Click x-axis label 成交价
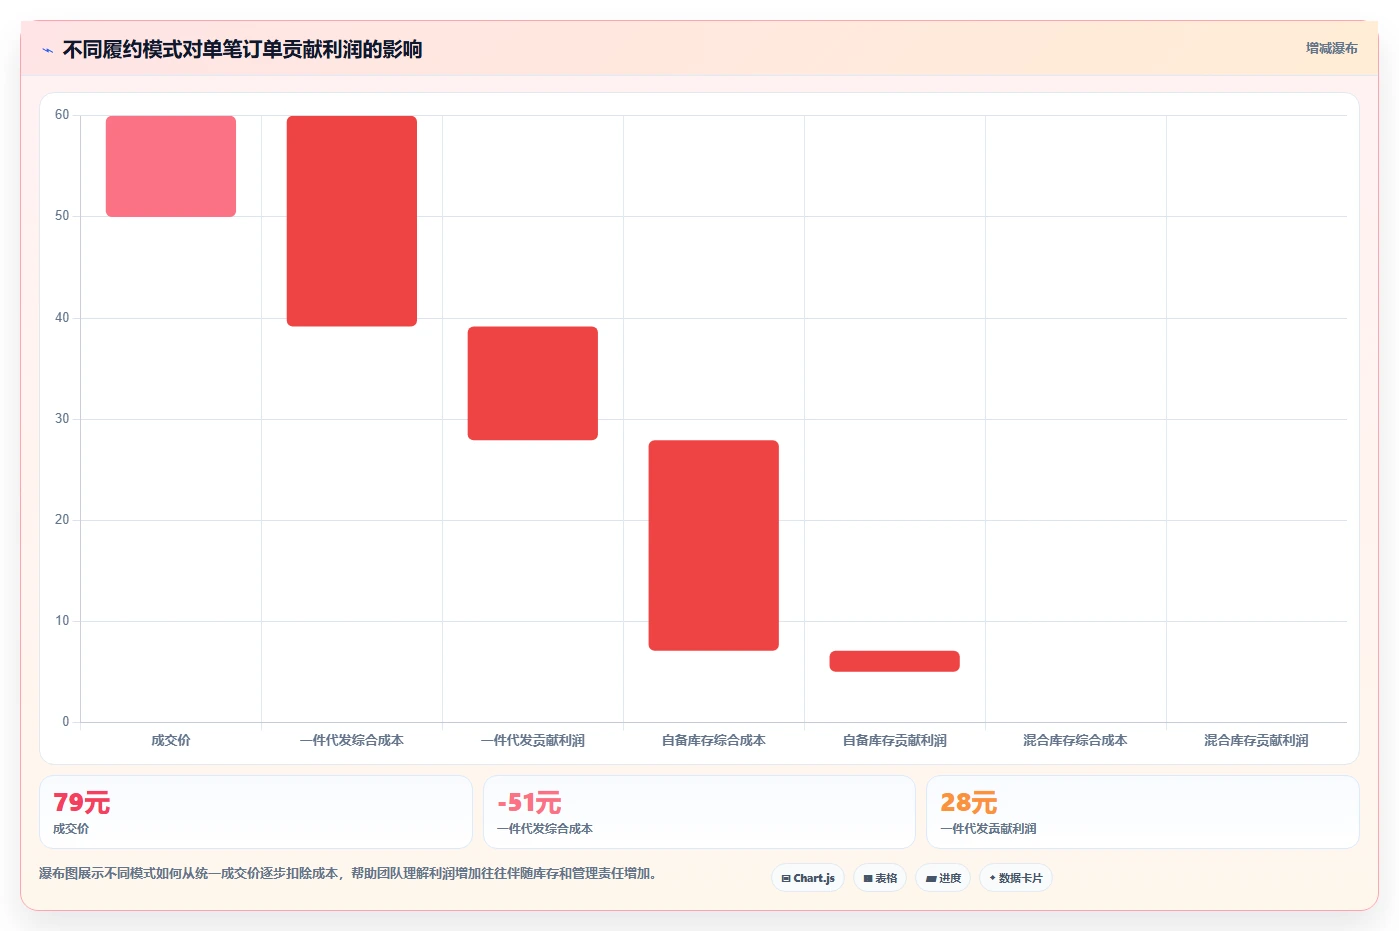This screenshot has height=931, width=1399. 171,740
